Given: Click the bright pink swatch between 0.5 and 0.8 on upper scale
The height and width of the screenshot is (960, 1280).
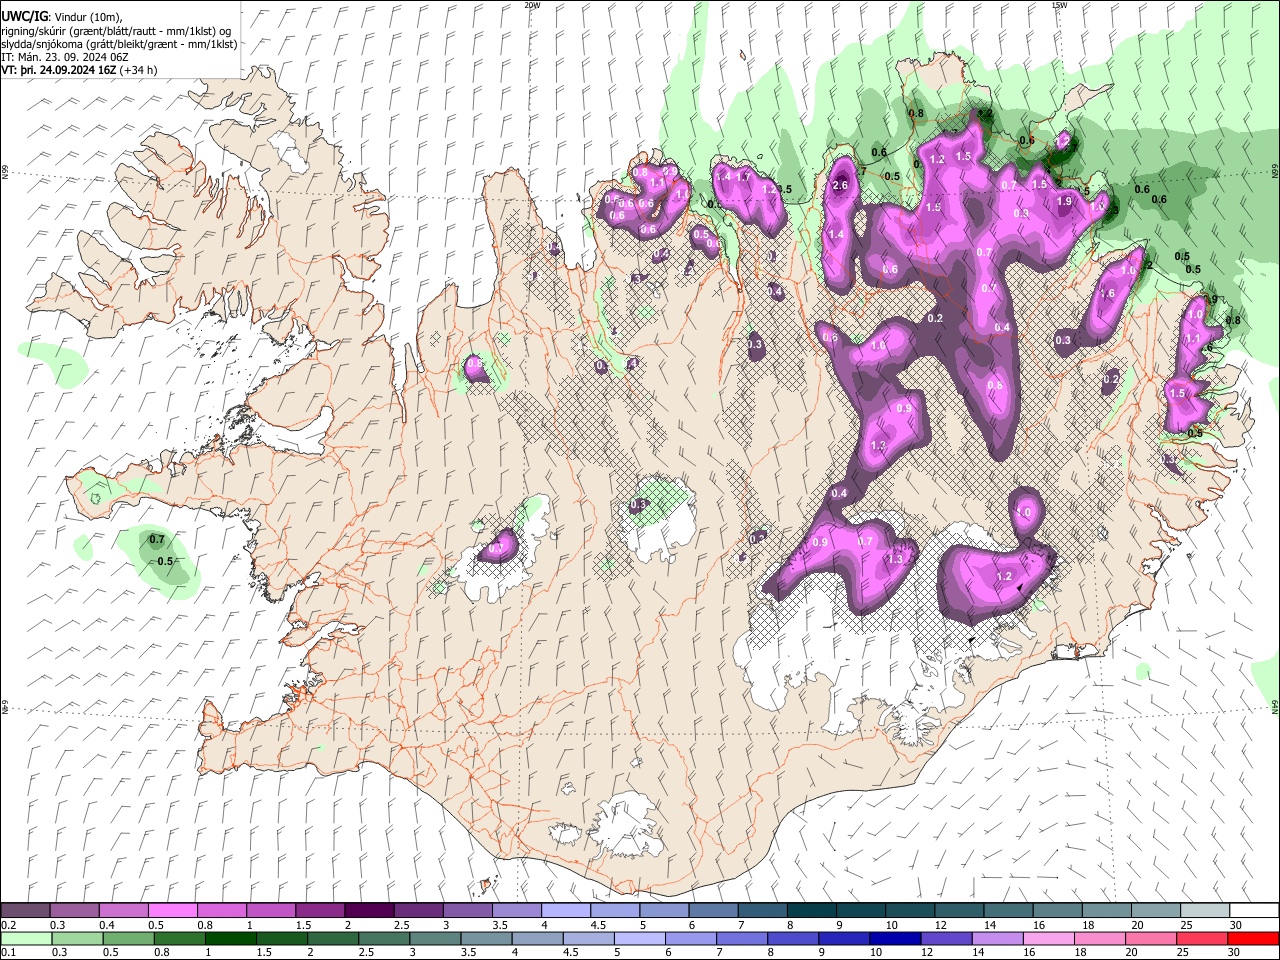Looking at the screenshot, I should [x=173, y=911].
